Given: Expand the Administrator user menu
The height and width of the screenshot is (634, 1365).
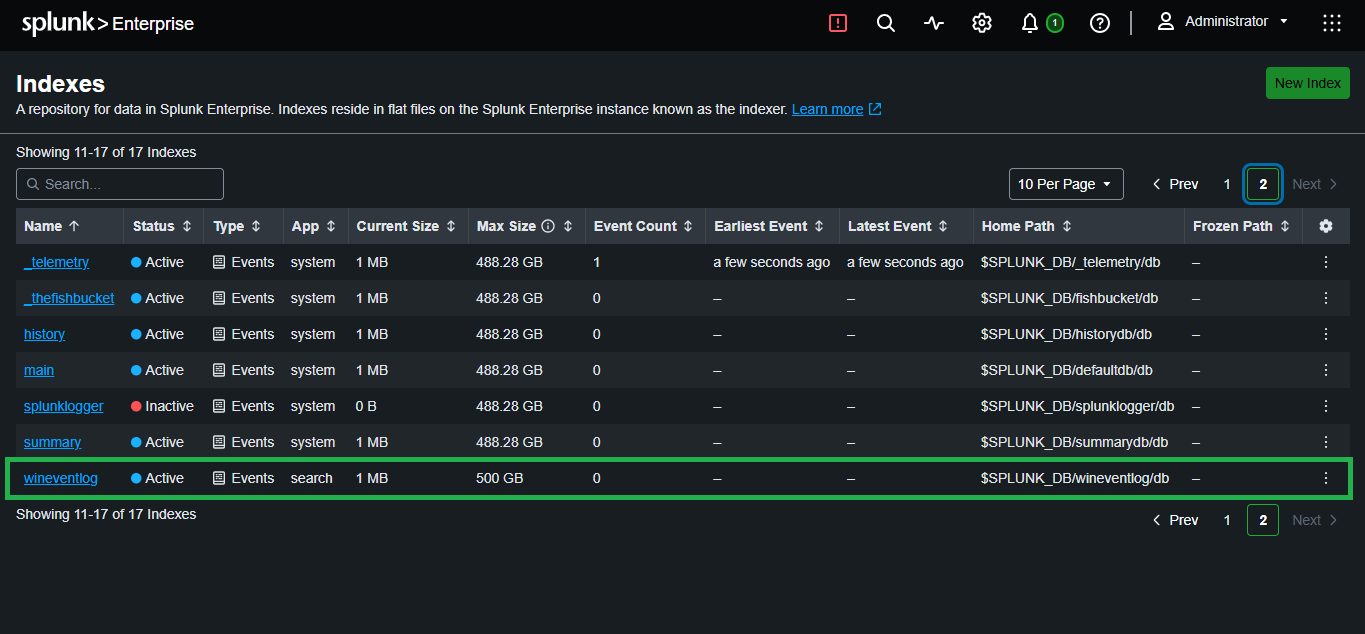Looking at the screenshot, I should click(1223, 22).
